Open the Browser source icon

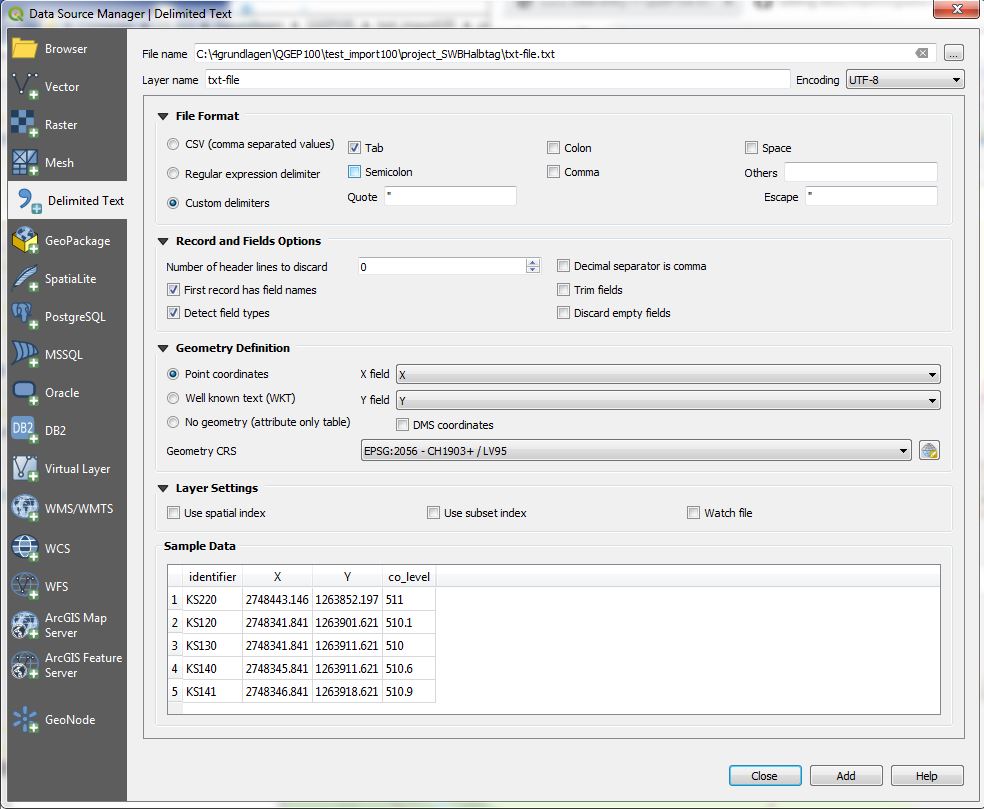click(24, 48)
